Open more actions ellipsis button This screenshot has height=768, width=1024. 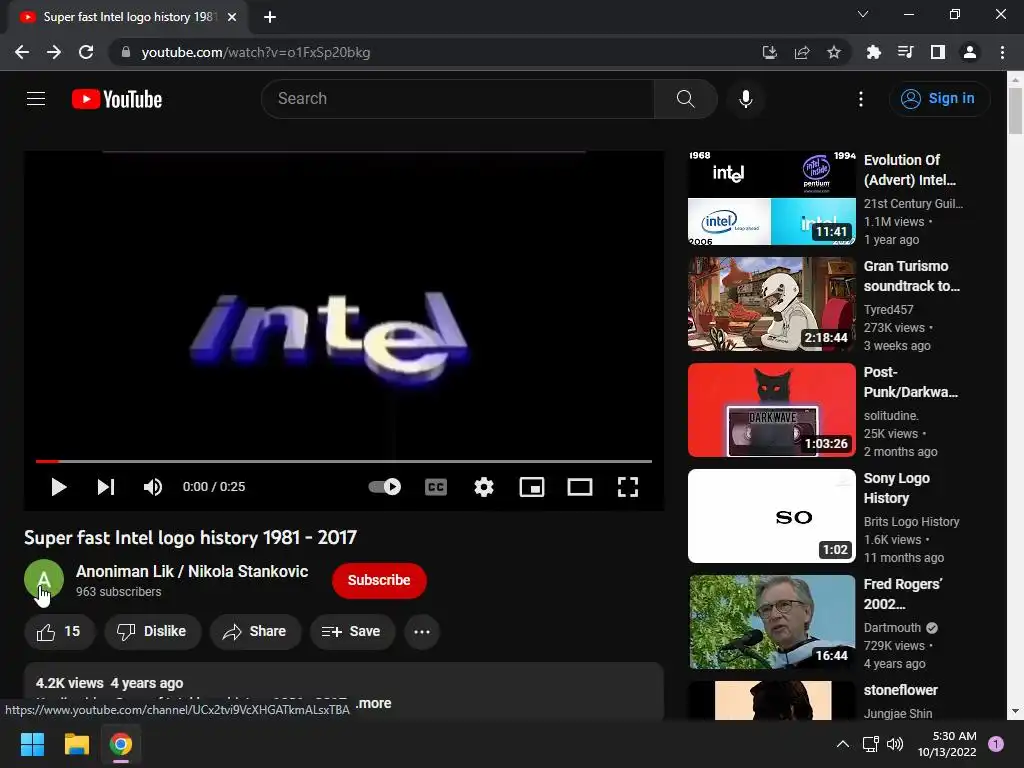(x=422, y=632)
